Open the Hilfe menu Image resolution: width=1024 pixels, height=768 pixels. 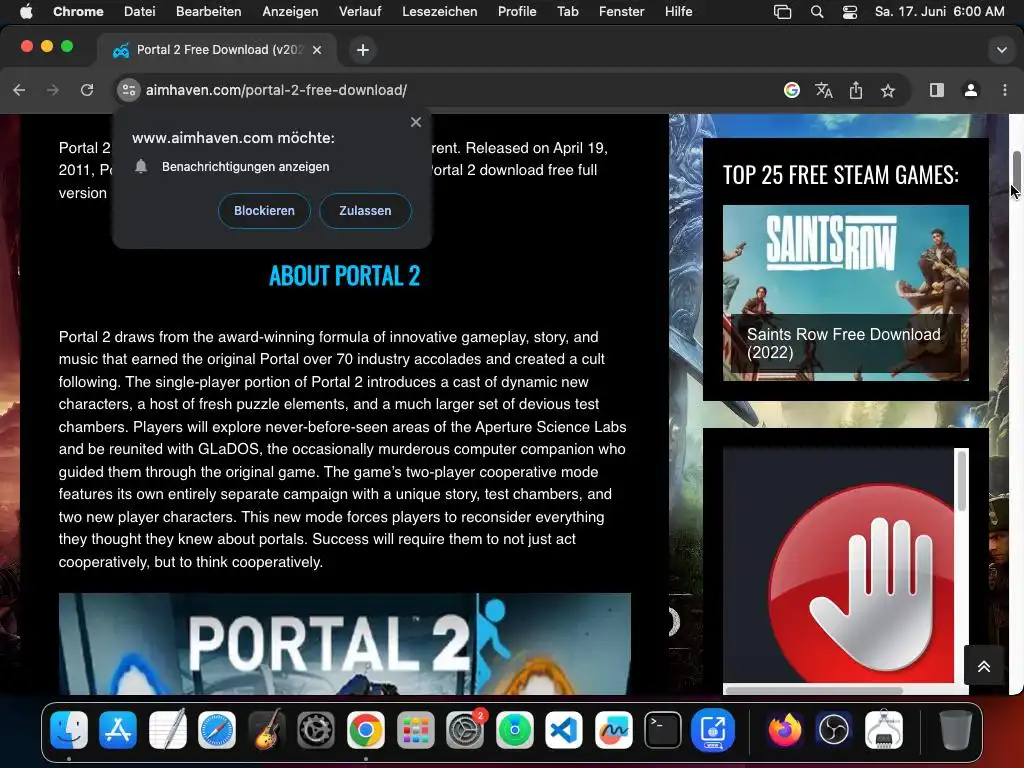coord(679,11)
